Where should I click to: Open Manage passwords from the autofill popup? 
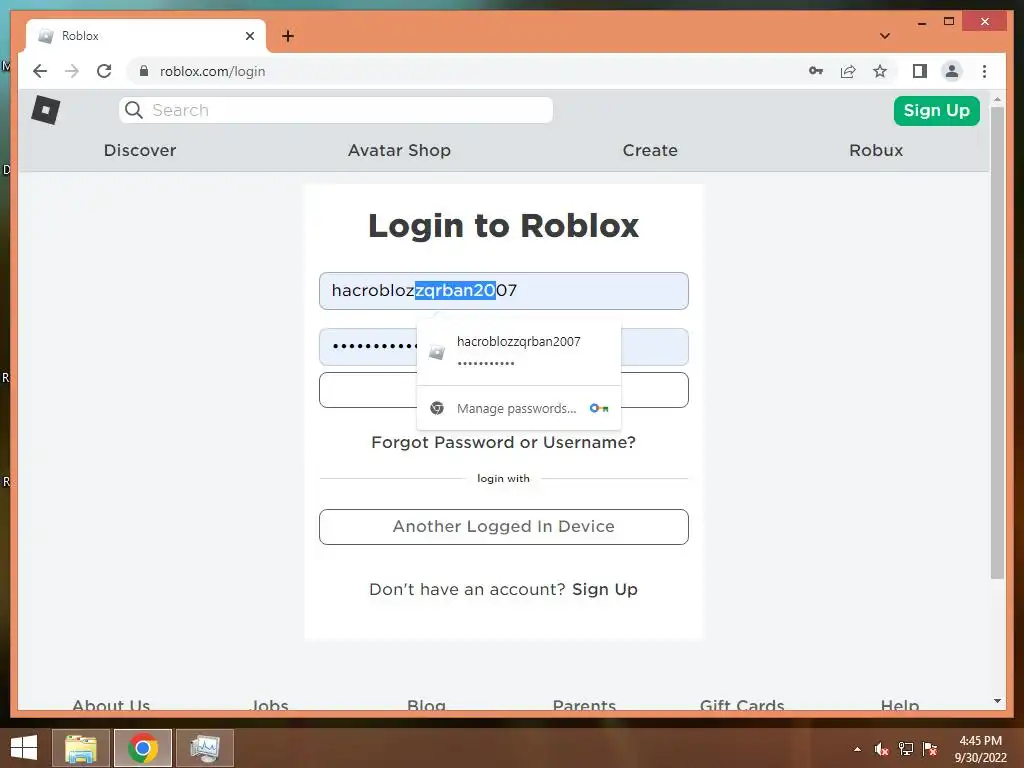coord(519,408)
